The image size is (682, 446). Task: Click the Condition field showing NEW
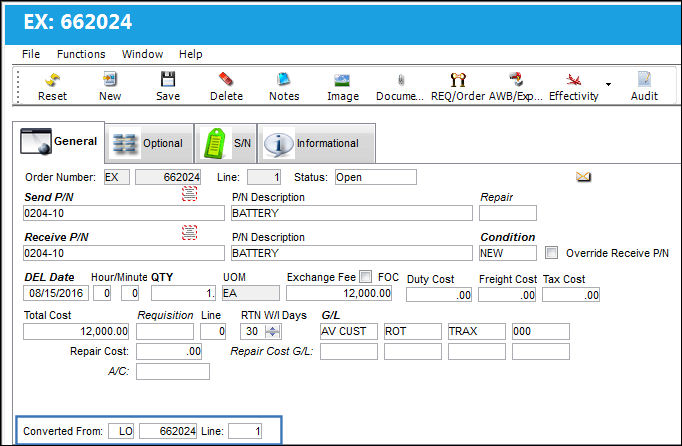point(508,253)
